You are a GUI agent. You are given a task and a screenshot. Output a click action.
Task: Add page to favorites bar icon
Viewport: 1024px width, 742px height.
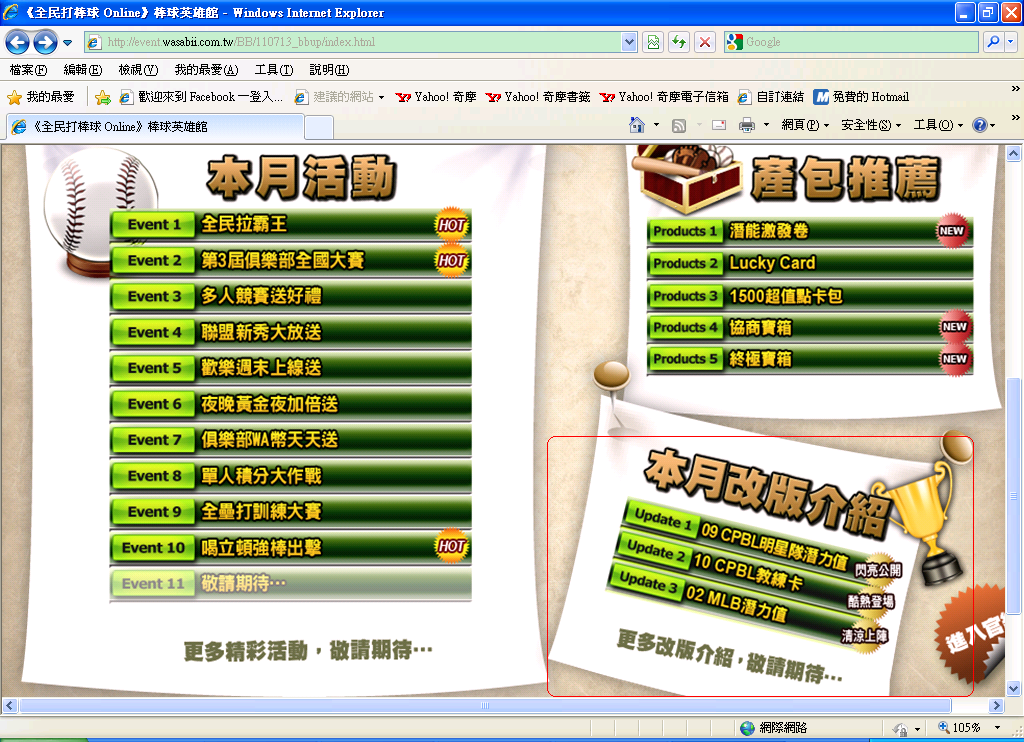tap(103, 97)
